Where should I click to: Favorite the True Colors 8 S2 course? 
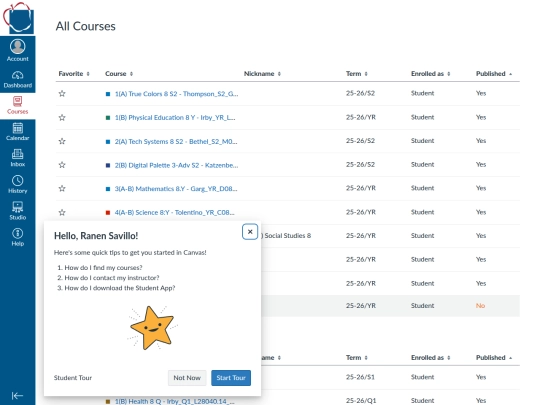[x=62, y=93]
